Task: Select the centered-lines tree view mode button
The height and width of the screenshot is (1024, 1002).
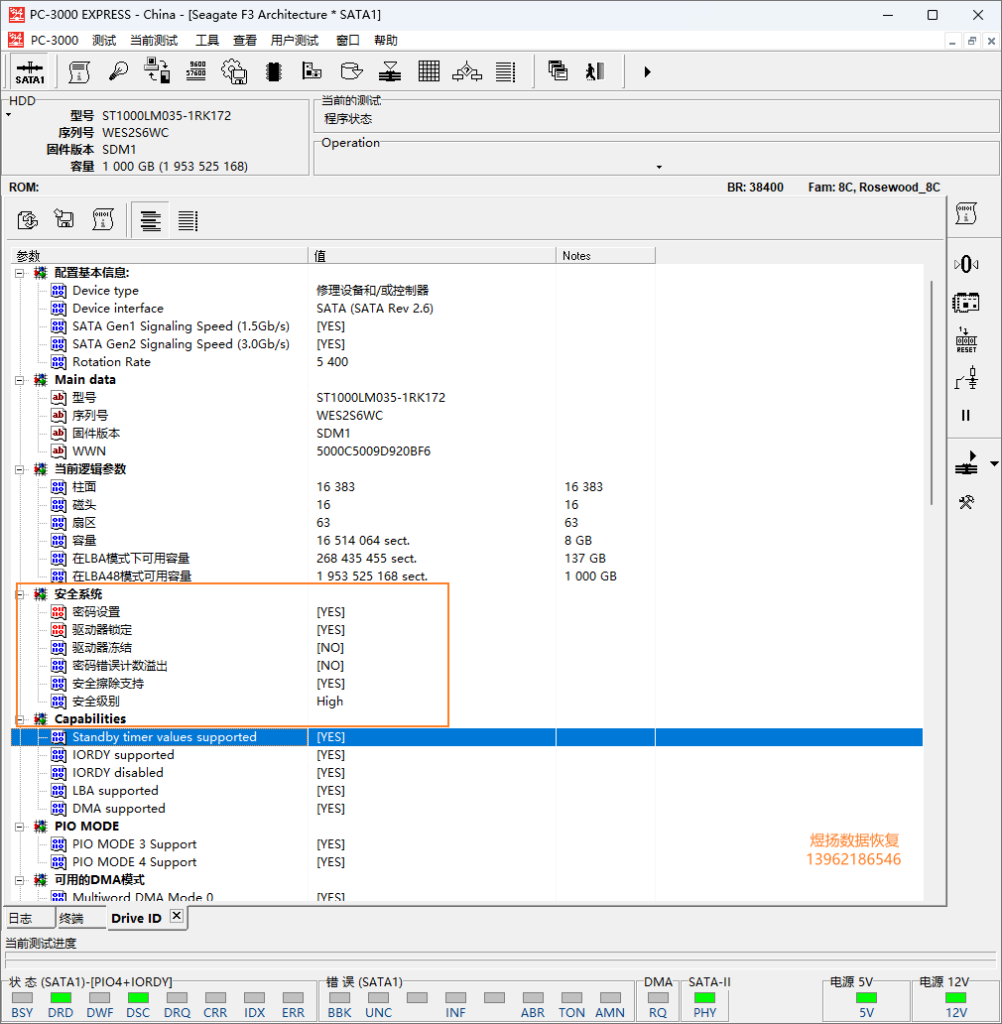Action: (x=150, y=220)
